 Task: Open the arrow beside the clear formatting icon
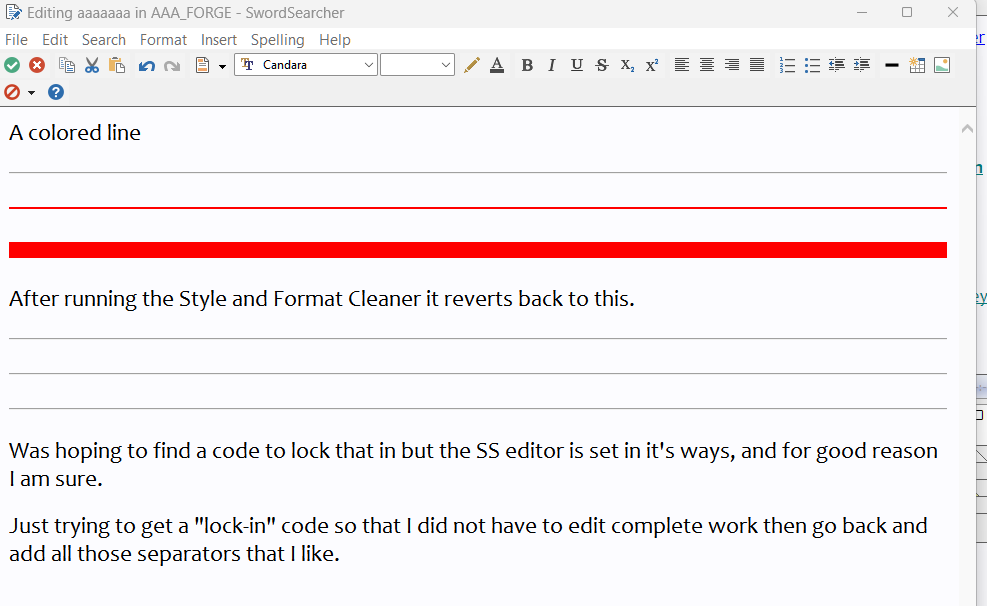click(31, 93)
